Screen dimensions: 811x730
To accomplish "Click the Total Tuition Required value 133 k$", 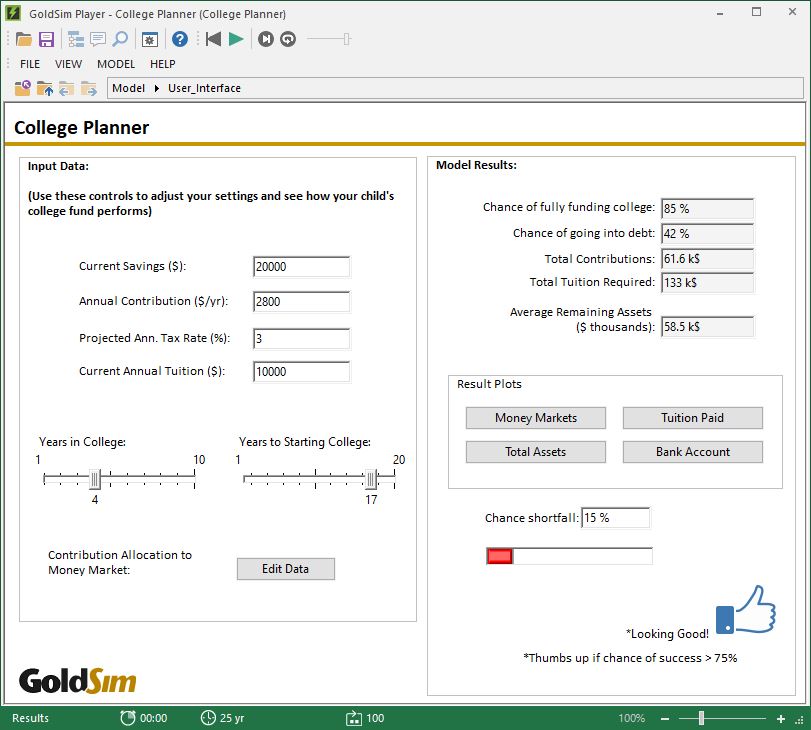I will click(707, 283).
